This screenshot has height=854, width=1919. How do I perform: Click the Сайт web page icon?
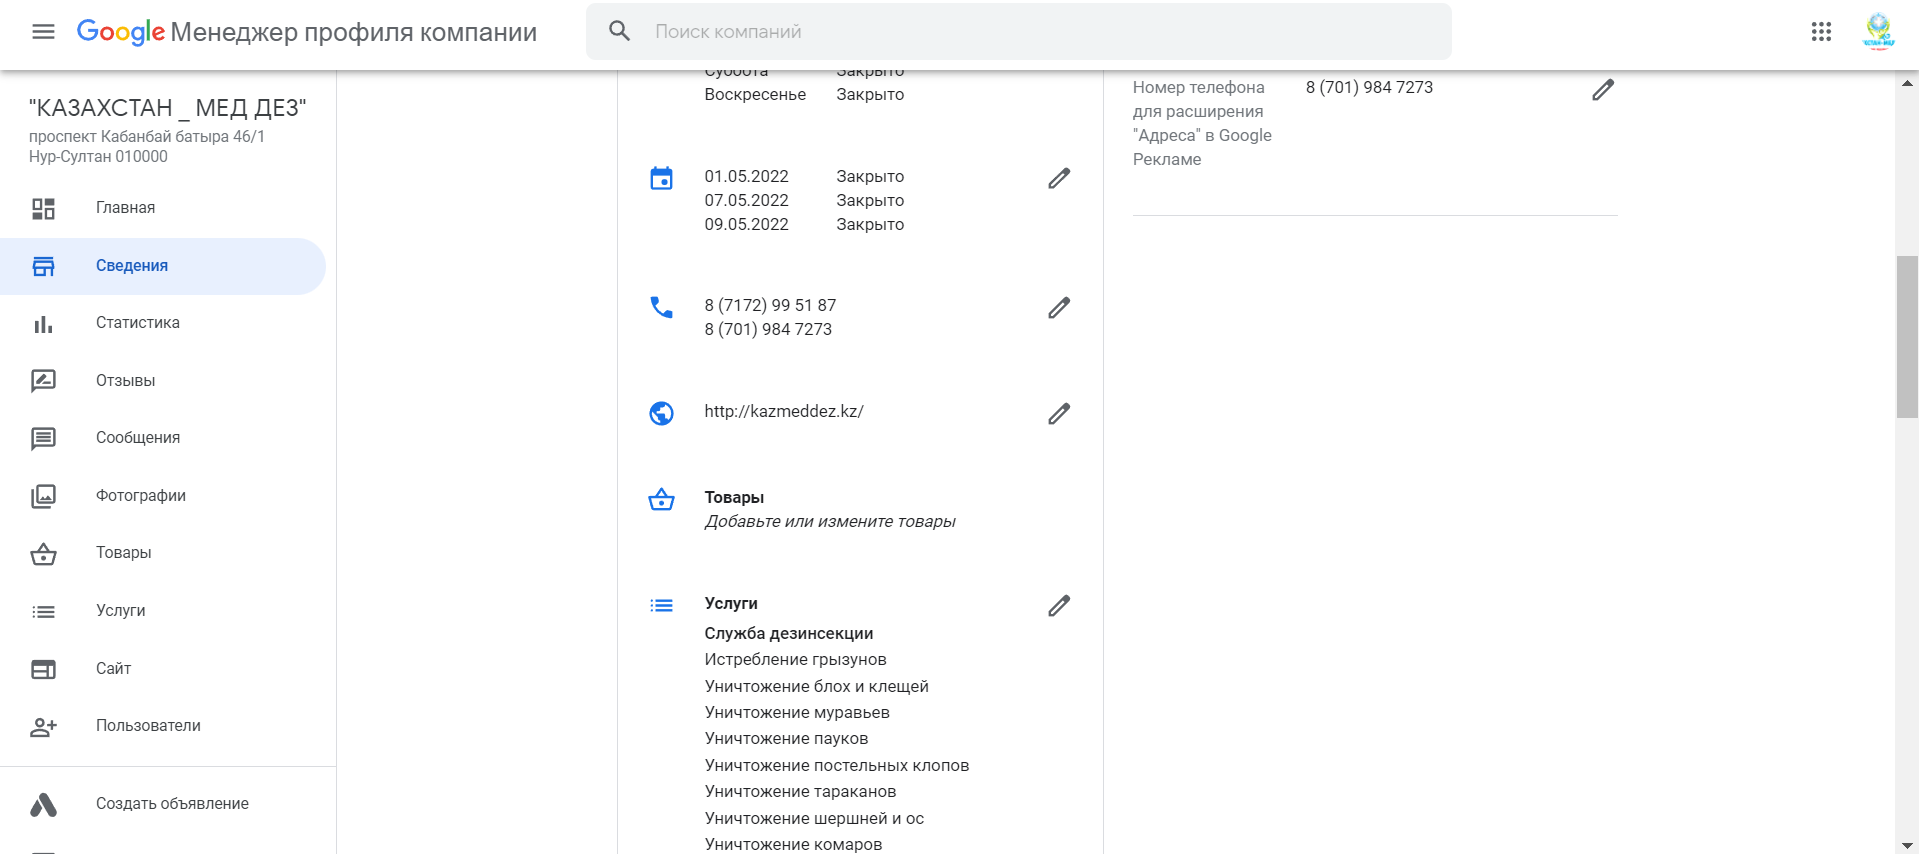click(43, 669)
